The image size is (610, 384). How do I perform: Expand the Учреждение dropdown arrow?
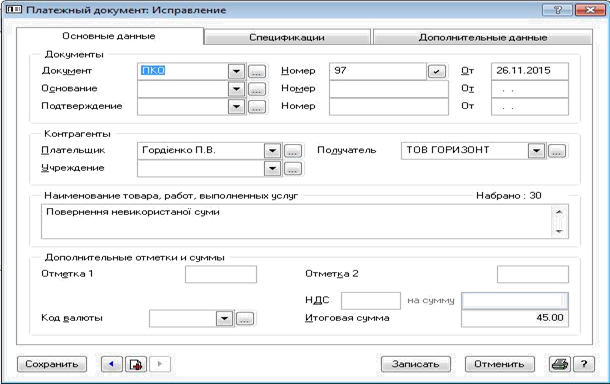click(x=272, y=168)
